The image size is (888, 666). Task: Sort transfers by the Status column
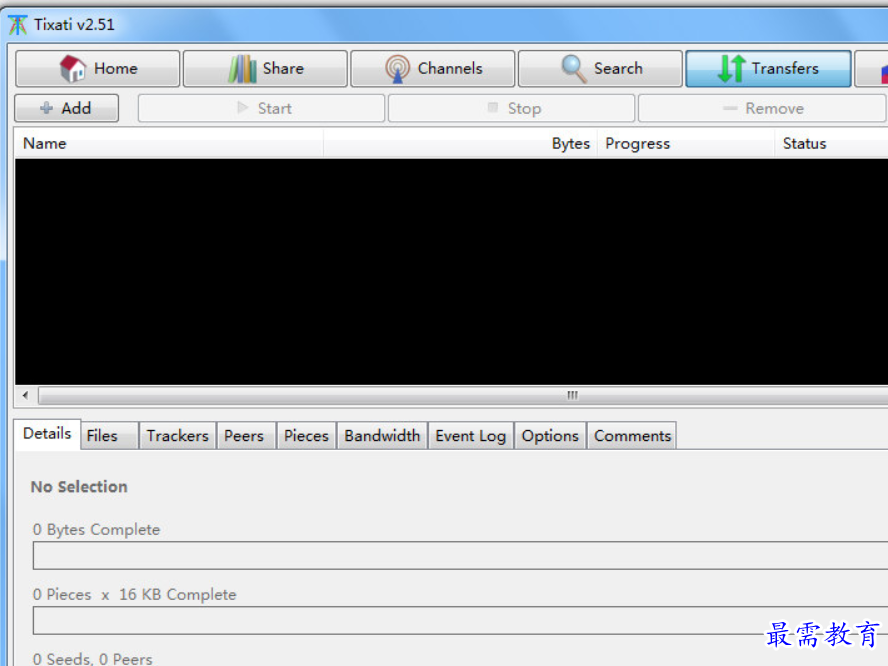tap(831, 143)
